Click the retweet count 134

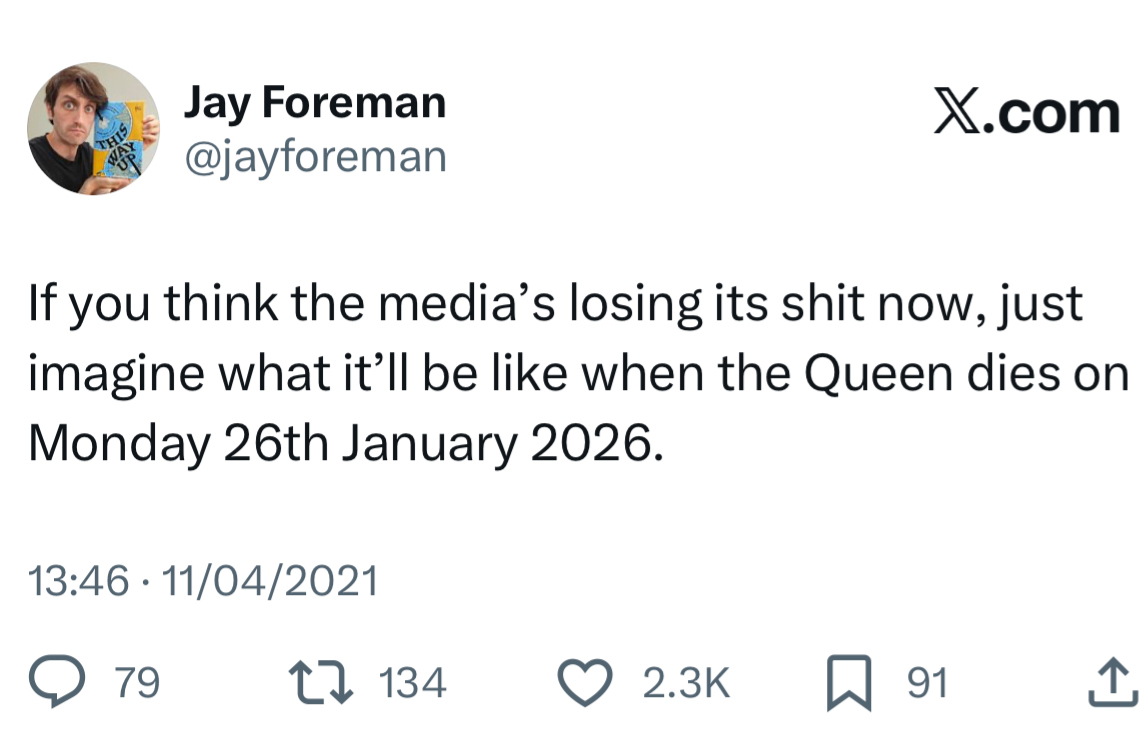413,685
